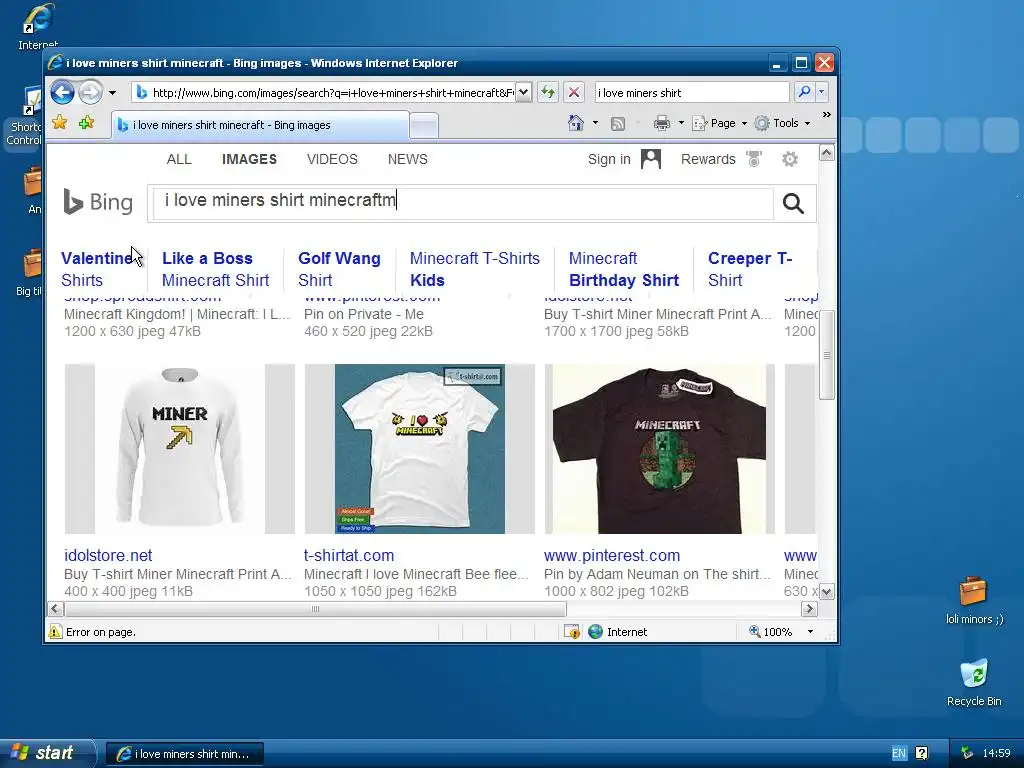Open 'Minecraft T-Shirts Kids' suggestion
Screen dimensions: 1024x768
point(475,269)
